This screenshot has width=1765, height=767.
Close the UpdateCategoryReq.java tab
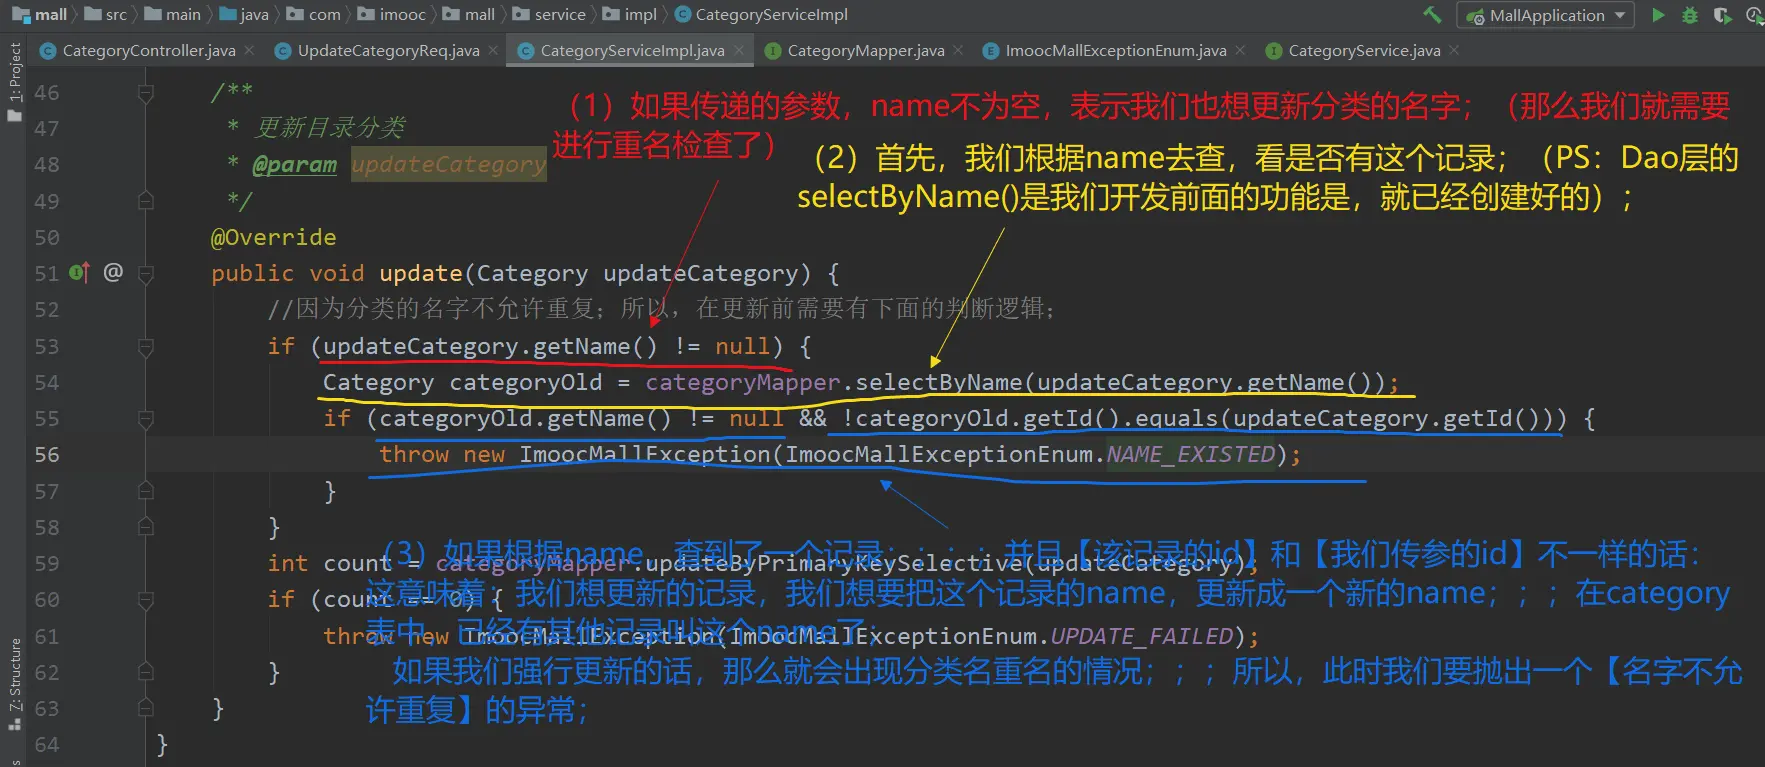pyautogui.click(x=493, y=50)
